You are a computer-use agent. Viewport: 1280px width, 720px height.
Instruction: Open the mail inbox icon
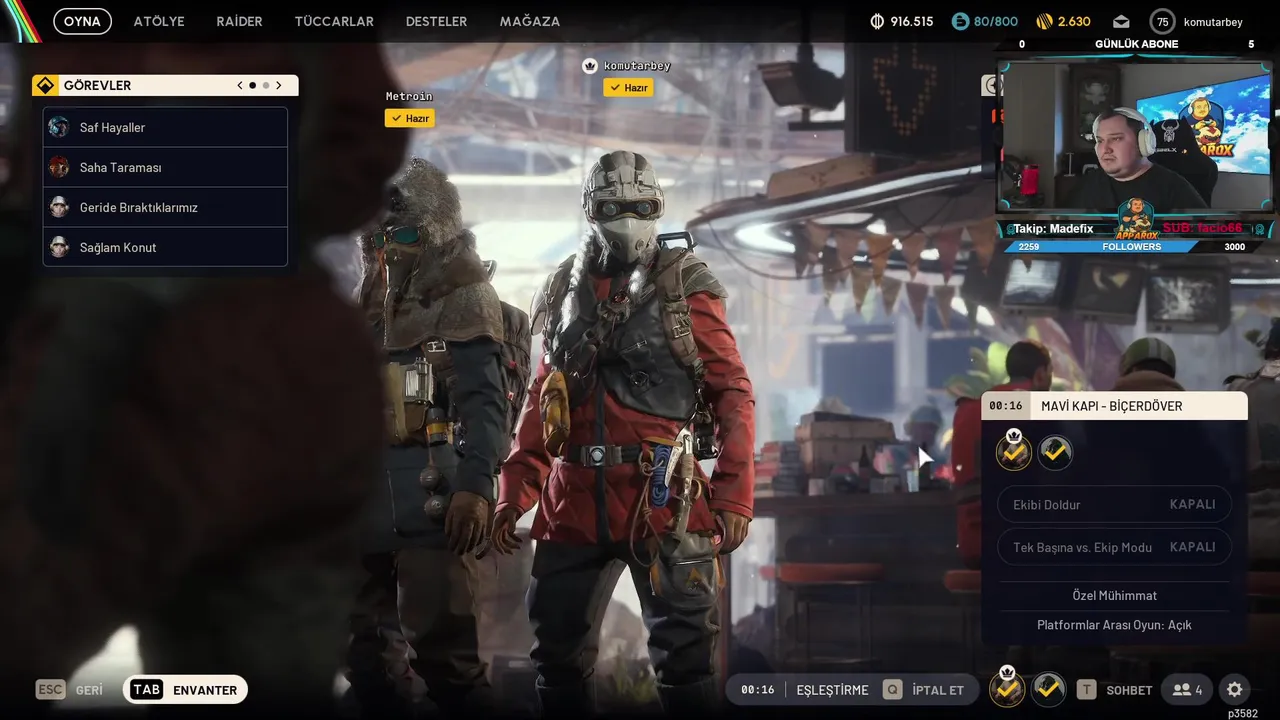coord(1121,21)
